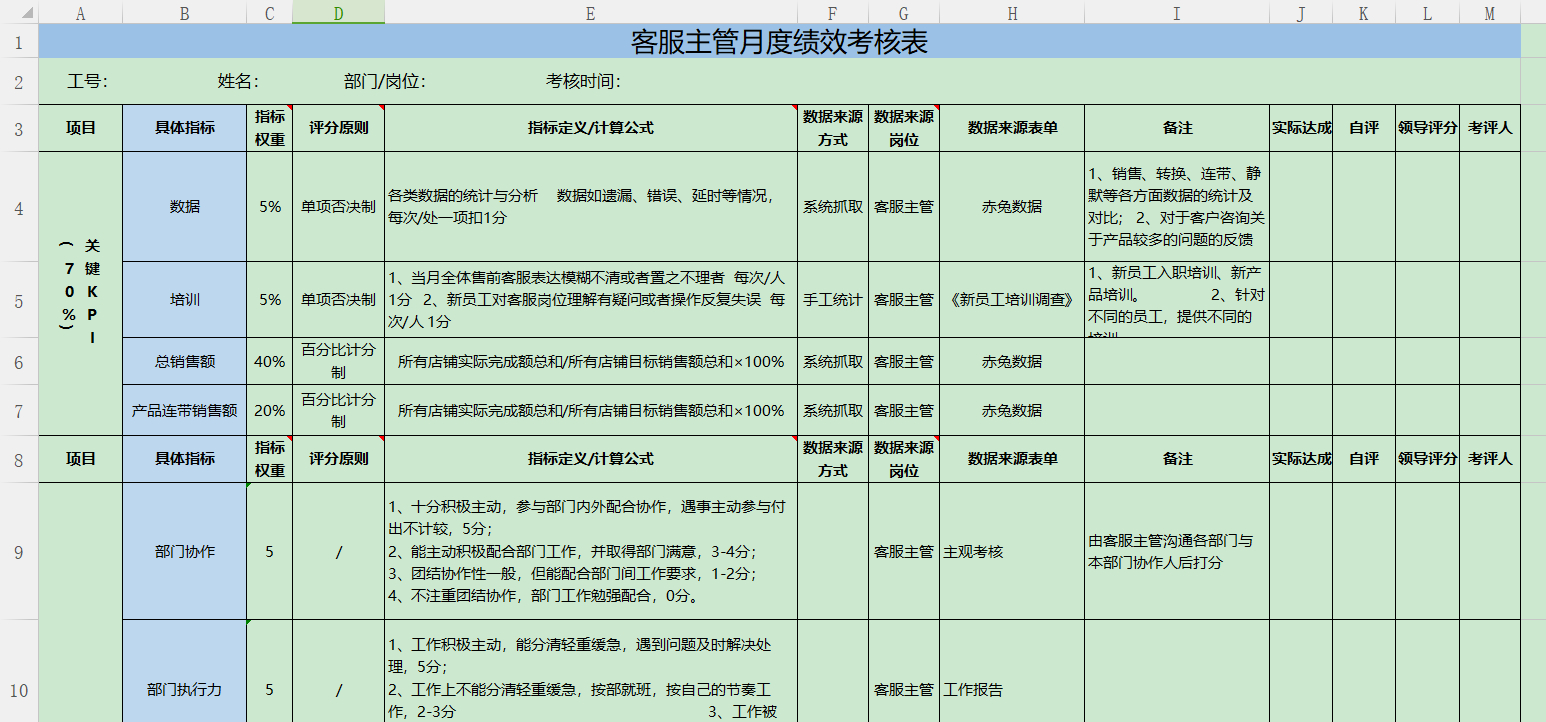
Task: Click 5% weight in the 数据 row
Action: pos(270,207)
